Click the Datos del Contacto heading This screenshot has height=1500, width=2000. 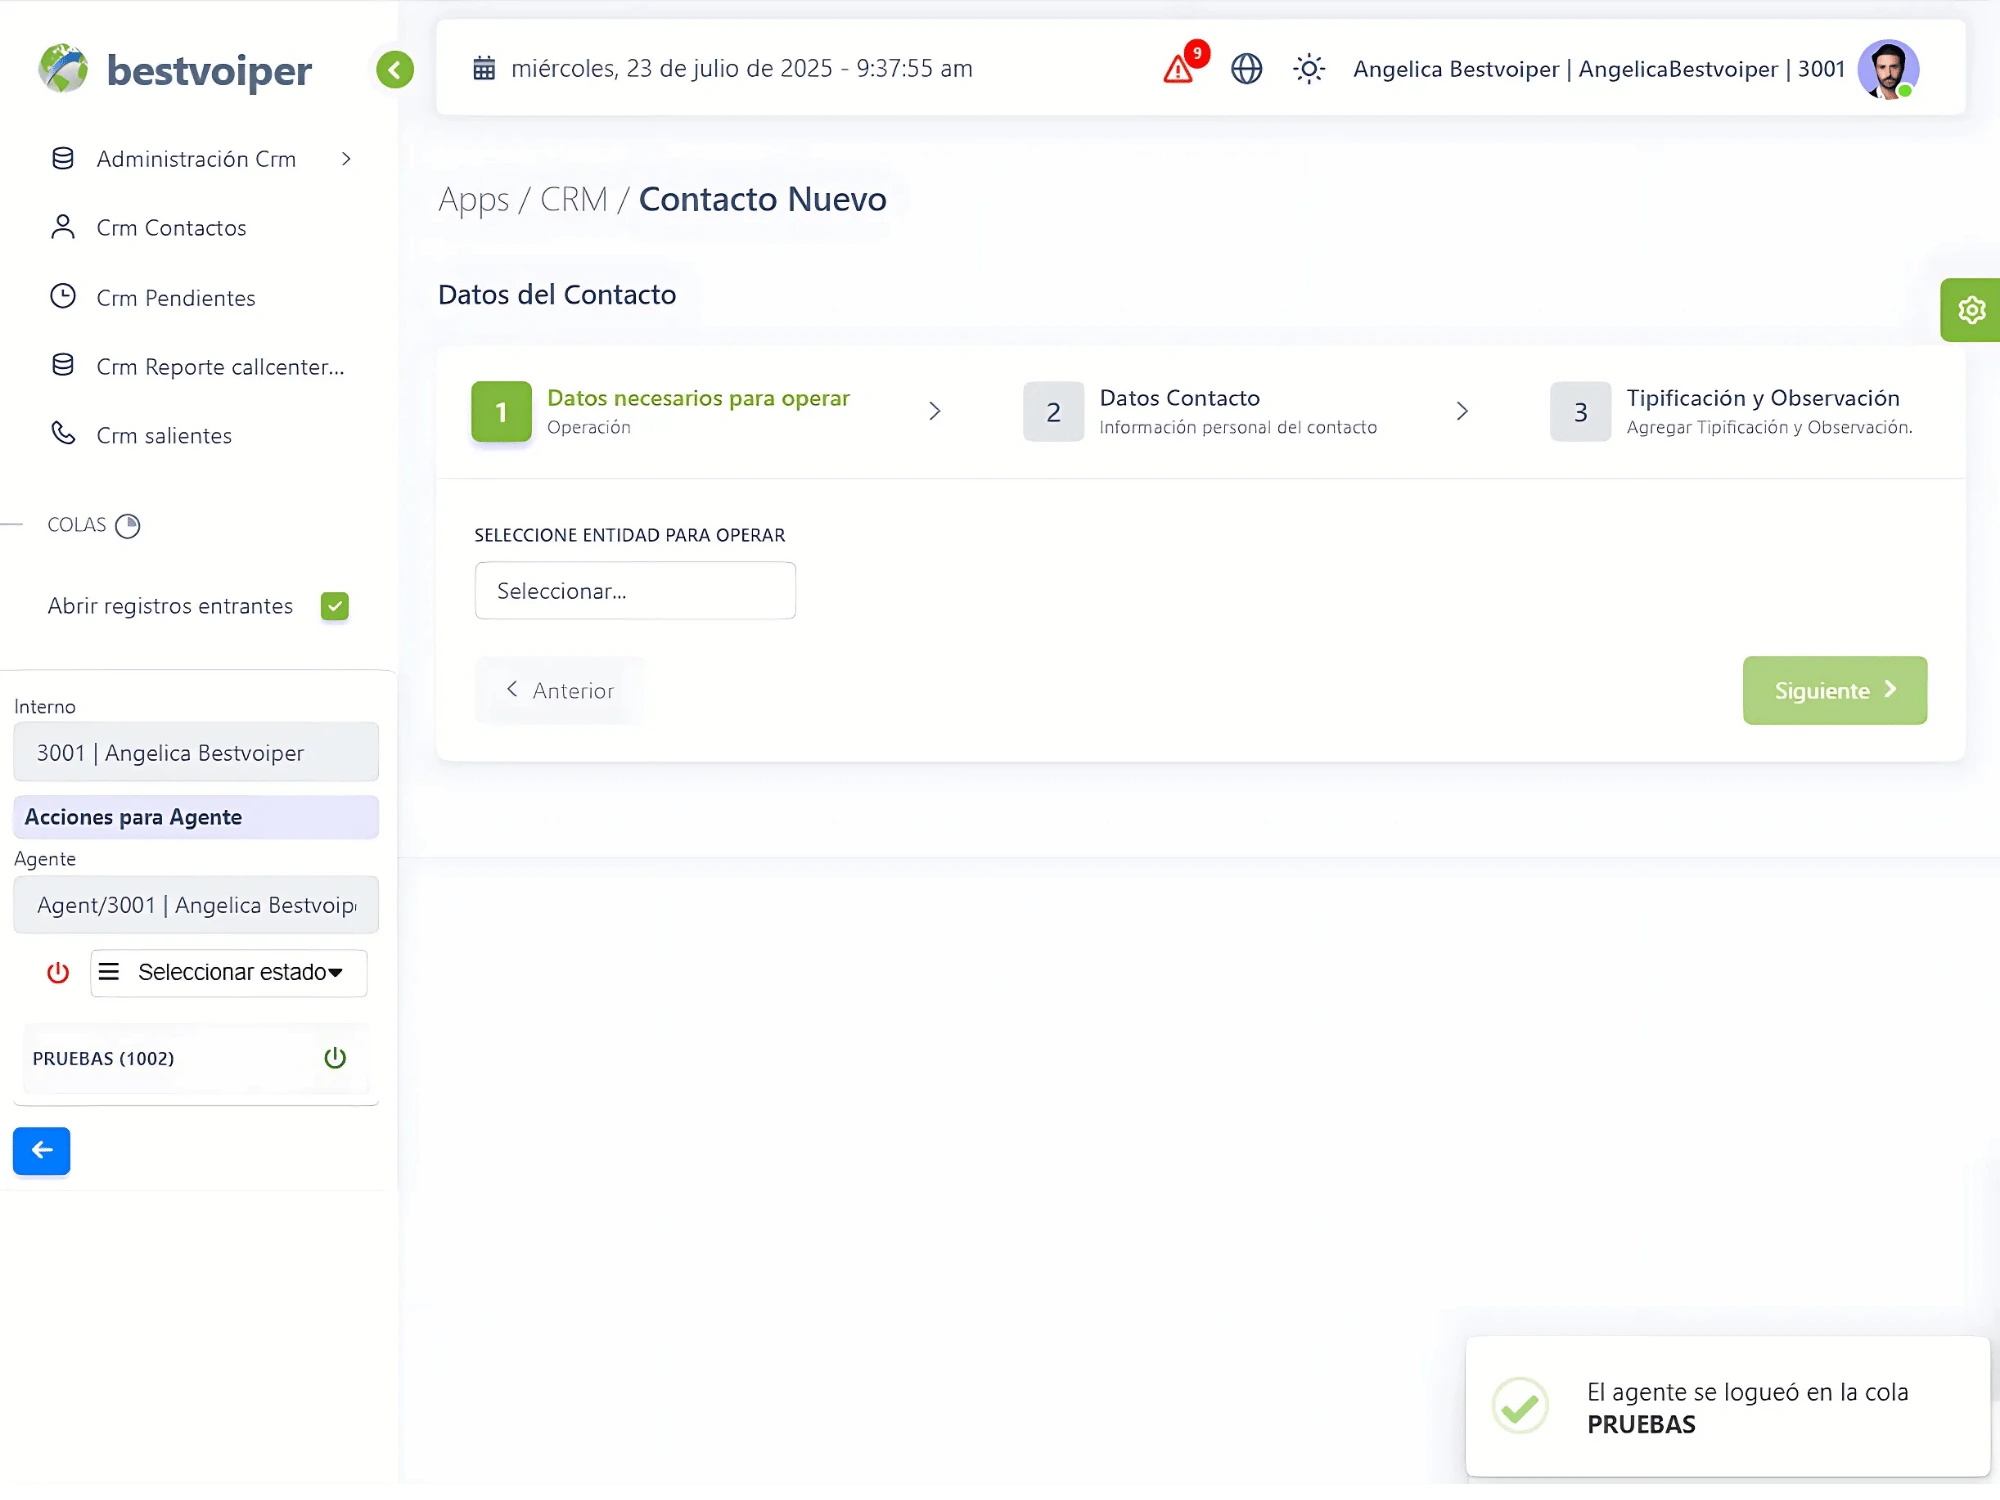pos(557,295)
